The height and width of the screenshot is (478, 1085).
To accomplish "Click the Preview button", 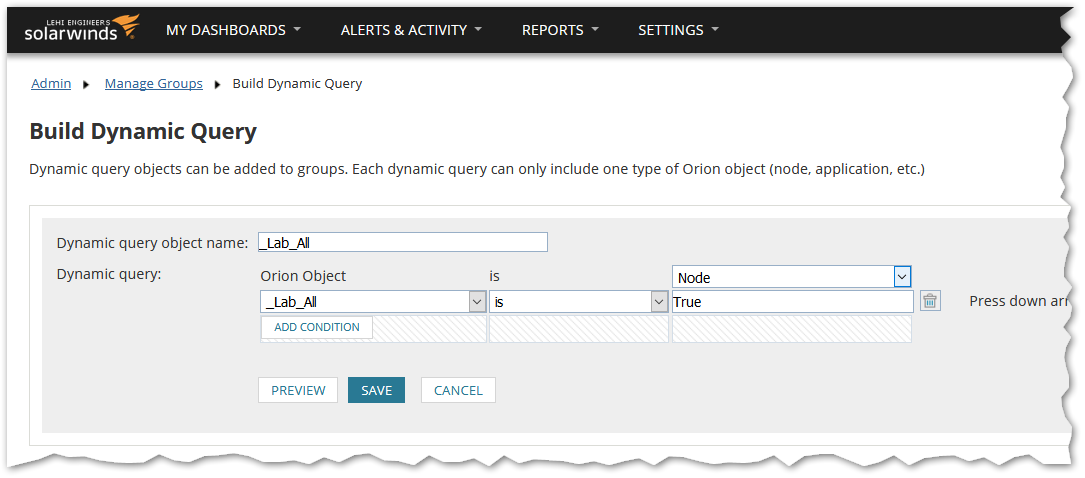I will coord(298,390).
